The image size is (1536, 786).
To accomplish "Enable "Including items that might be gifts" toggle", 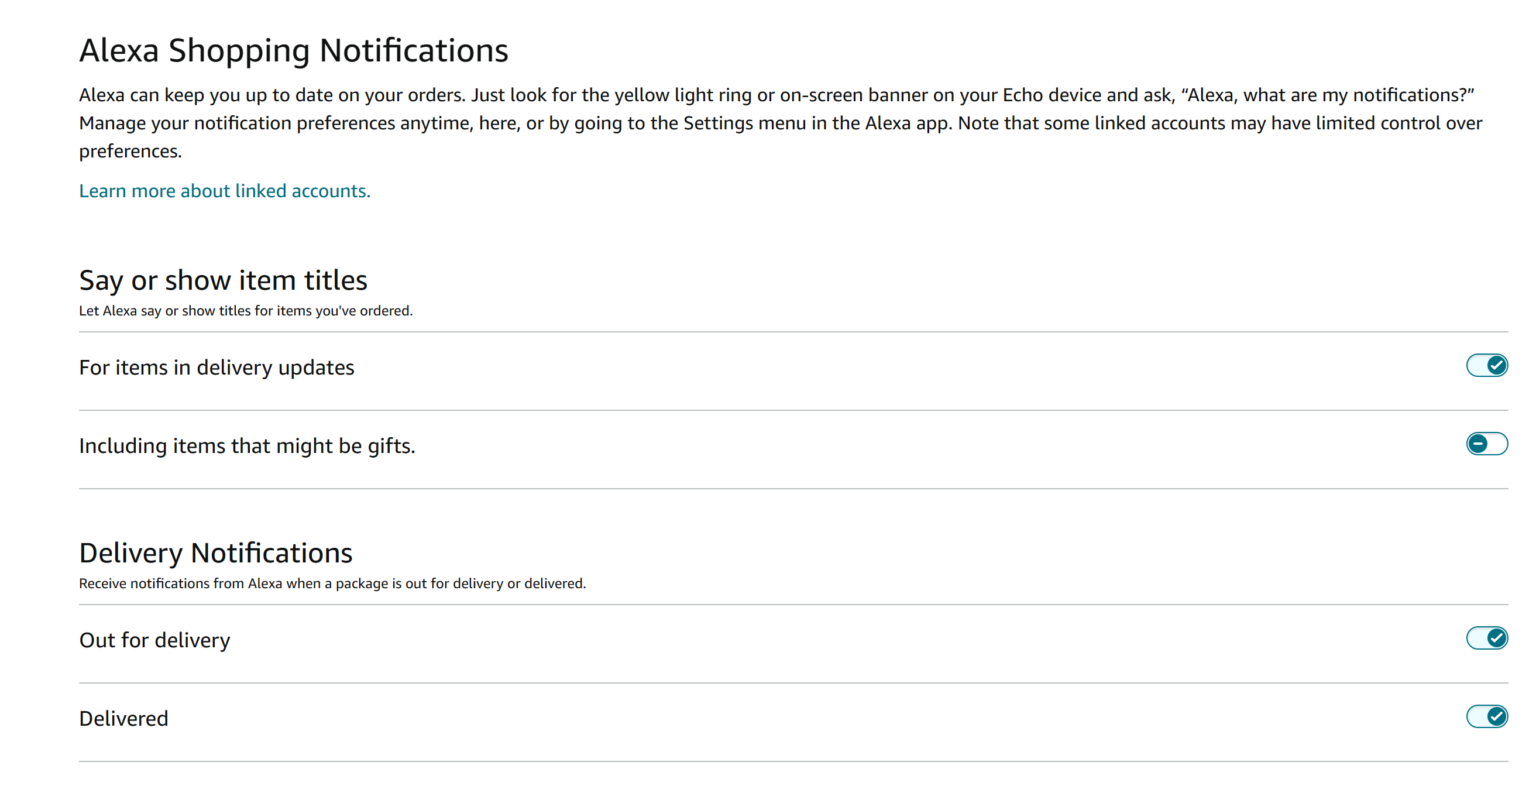I will (x=1486, y=444).
